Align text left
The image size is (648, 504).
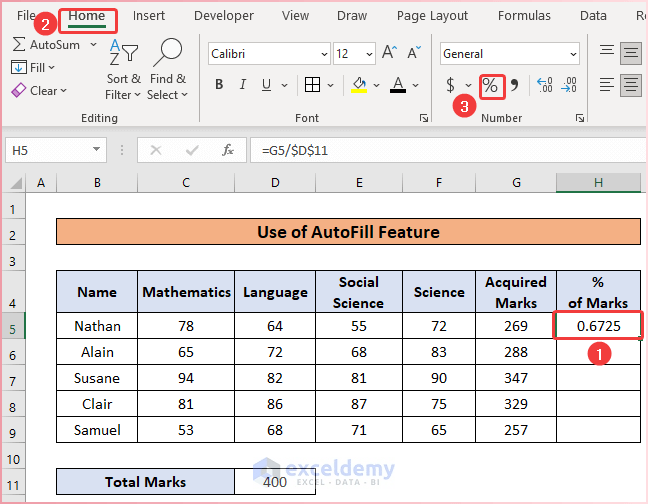coord(607,85)
